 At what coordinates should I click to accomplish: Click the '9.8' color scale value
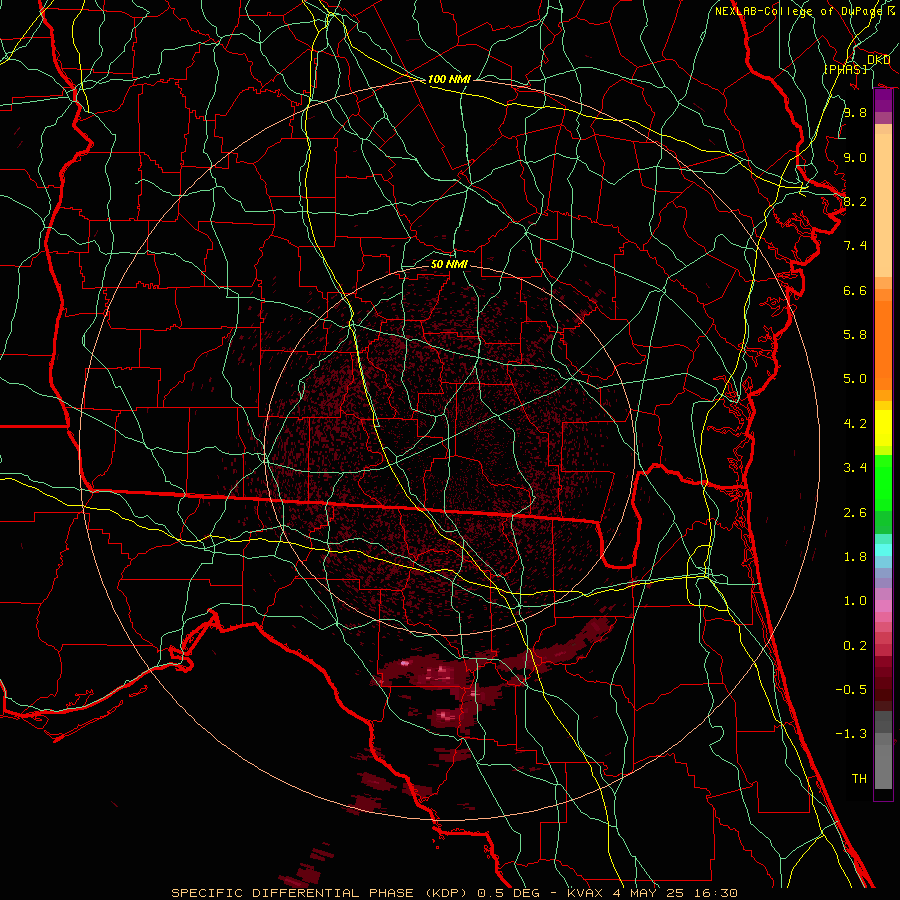pyautogui.click(x=855, y=112)
